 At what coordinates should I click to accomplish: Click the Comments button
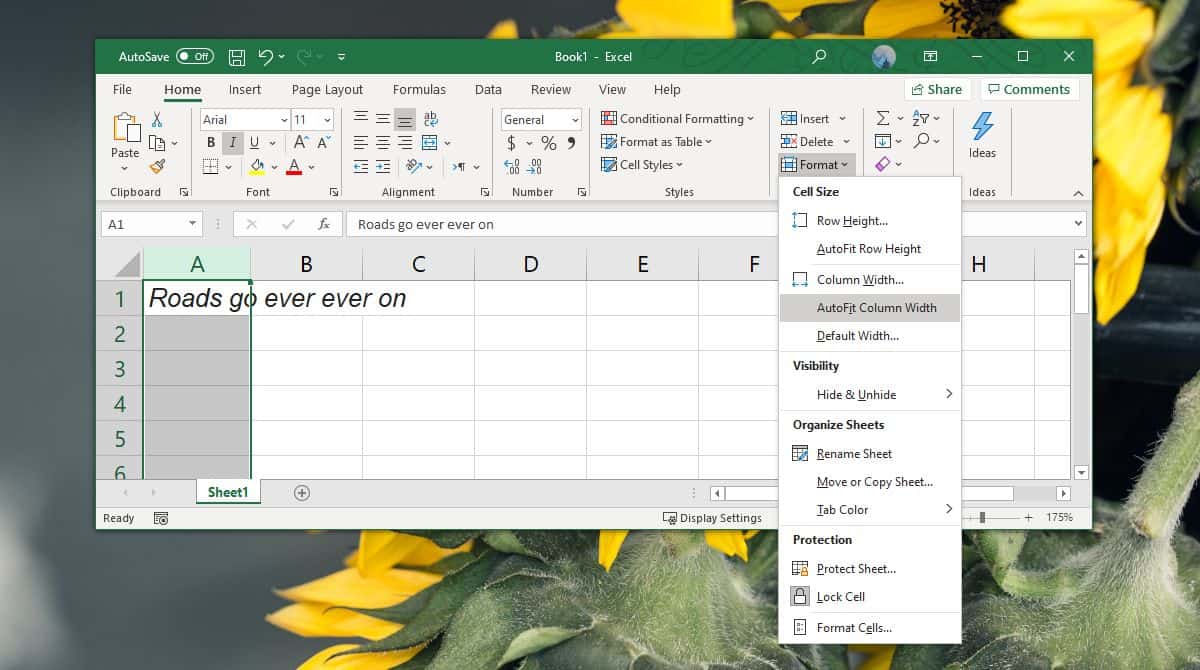(1028, 90)
